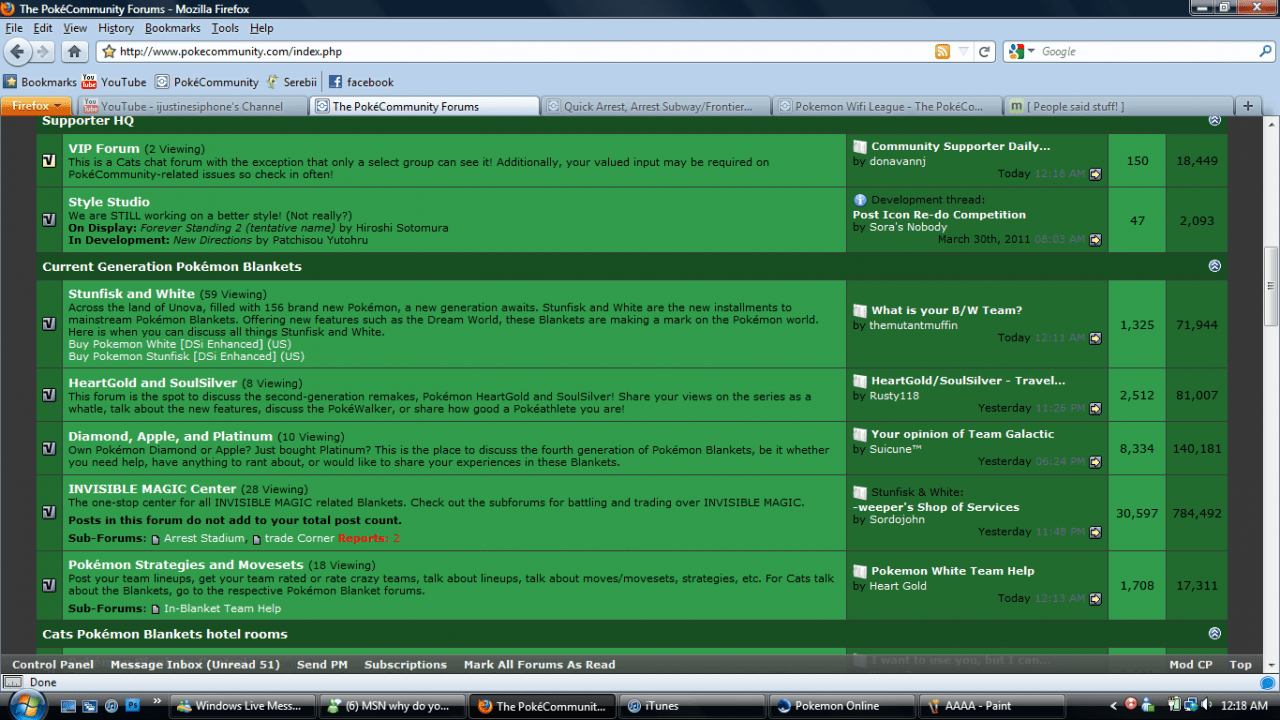Open the volume icon in system tray

click(1206, 705)
